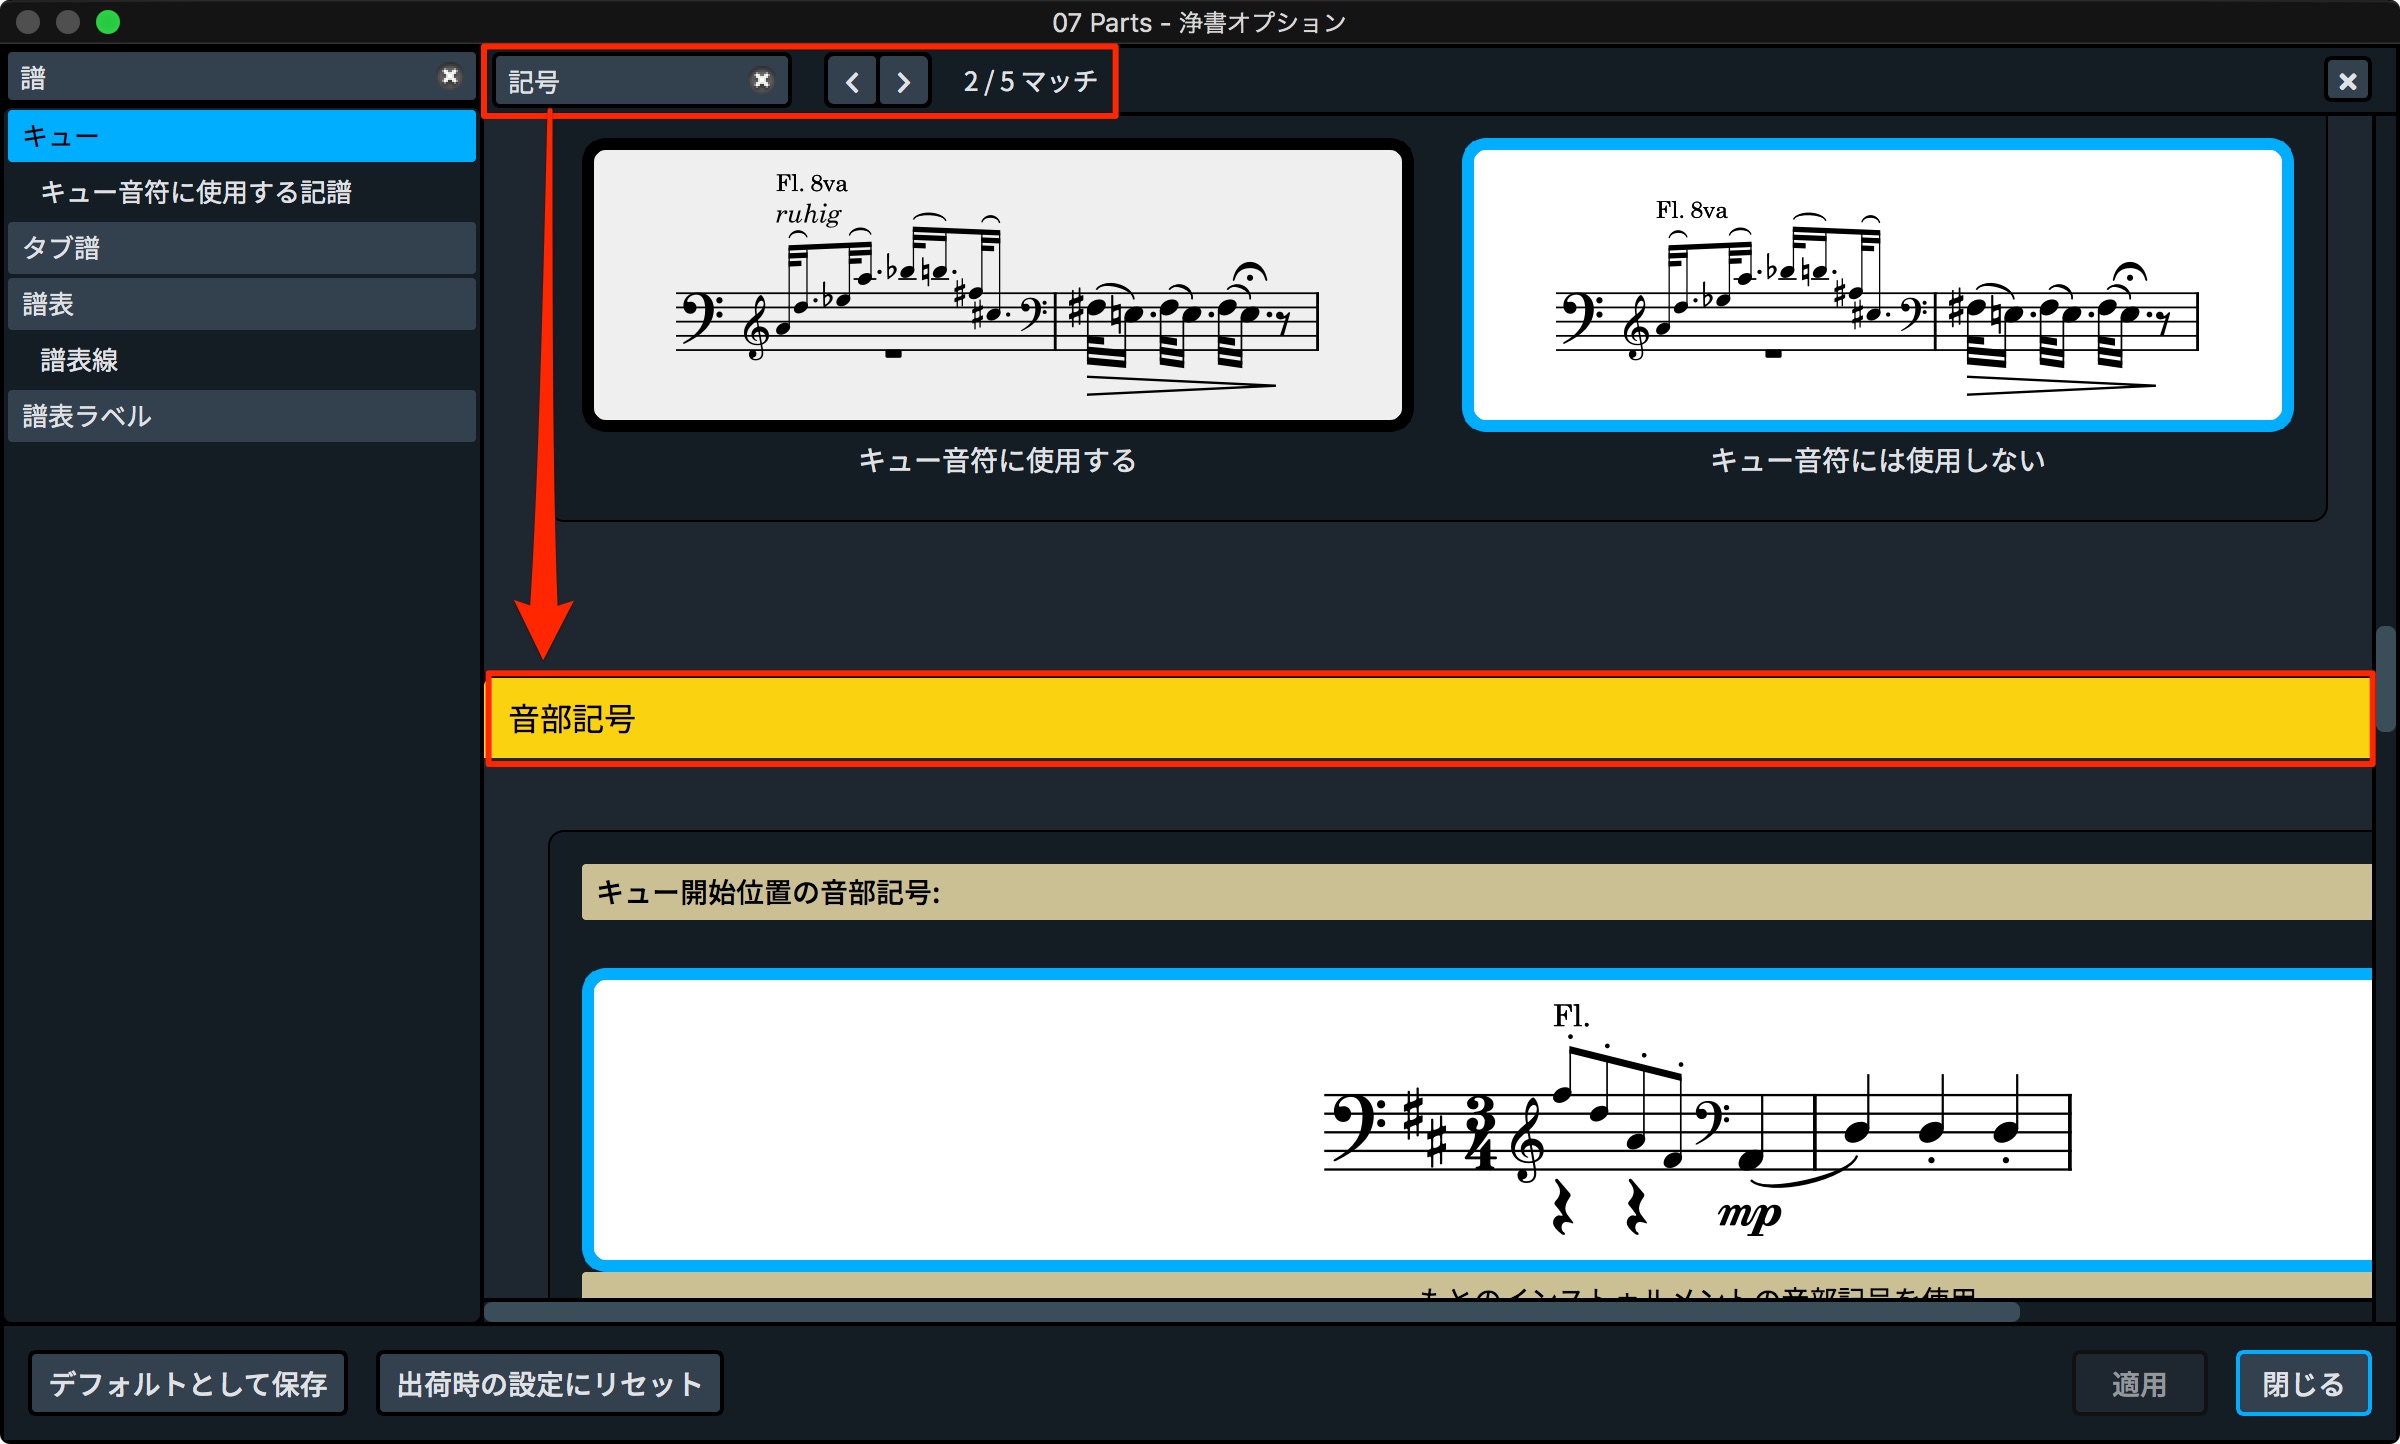Image resolution: width=2400 pixels, height=1444 pixels.
Task: Click the green macOS zoom button
Action: pyautogui.click(x=108, y=22)
